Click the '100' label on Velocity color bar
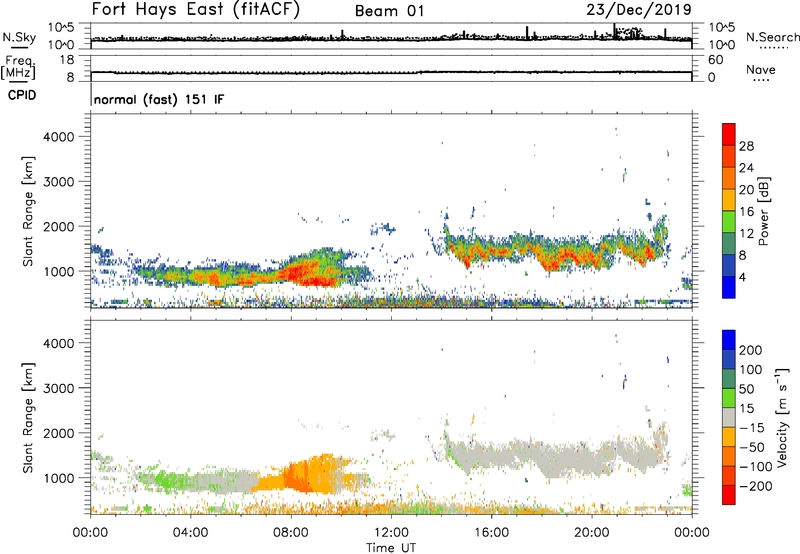 (751, 370)
